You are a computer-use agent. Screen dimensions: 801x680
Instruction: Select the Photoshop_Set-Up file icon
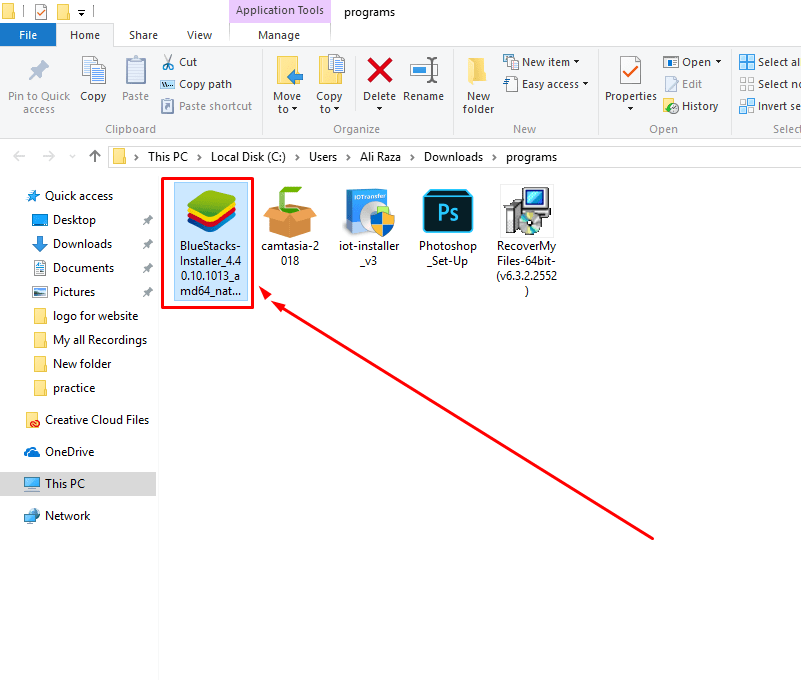click(447, 212)
